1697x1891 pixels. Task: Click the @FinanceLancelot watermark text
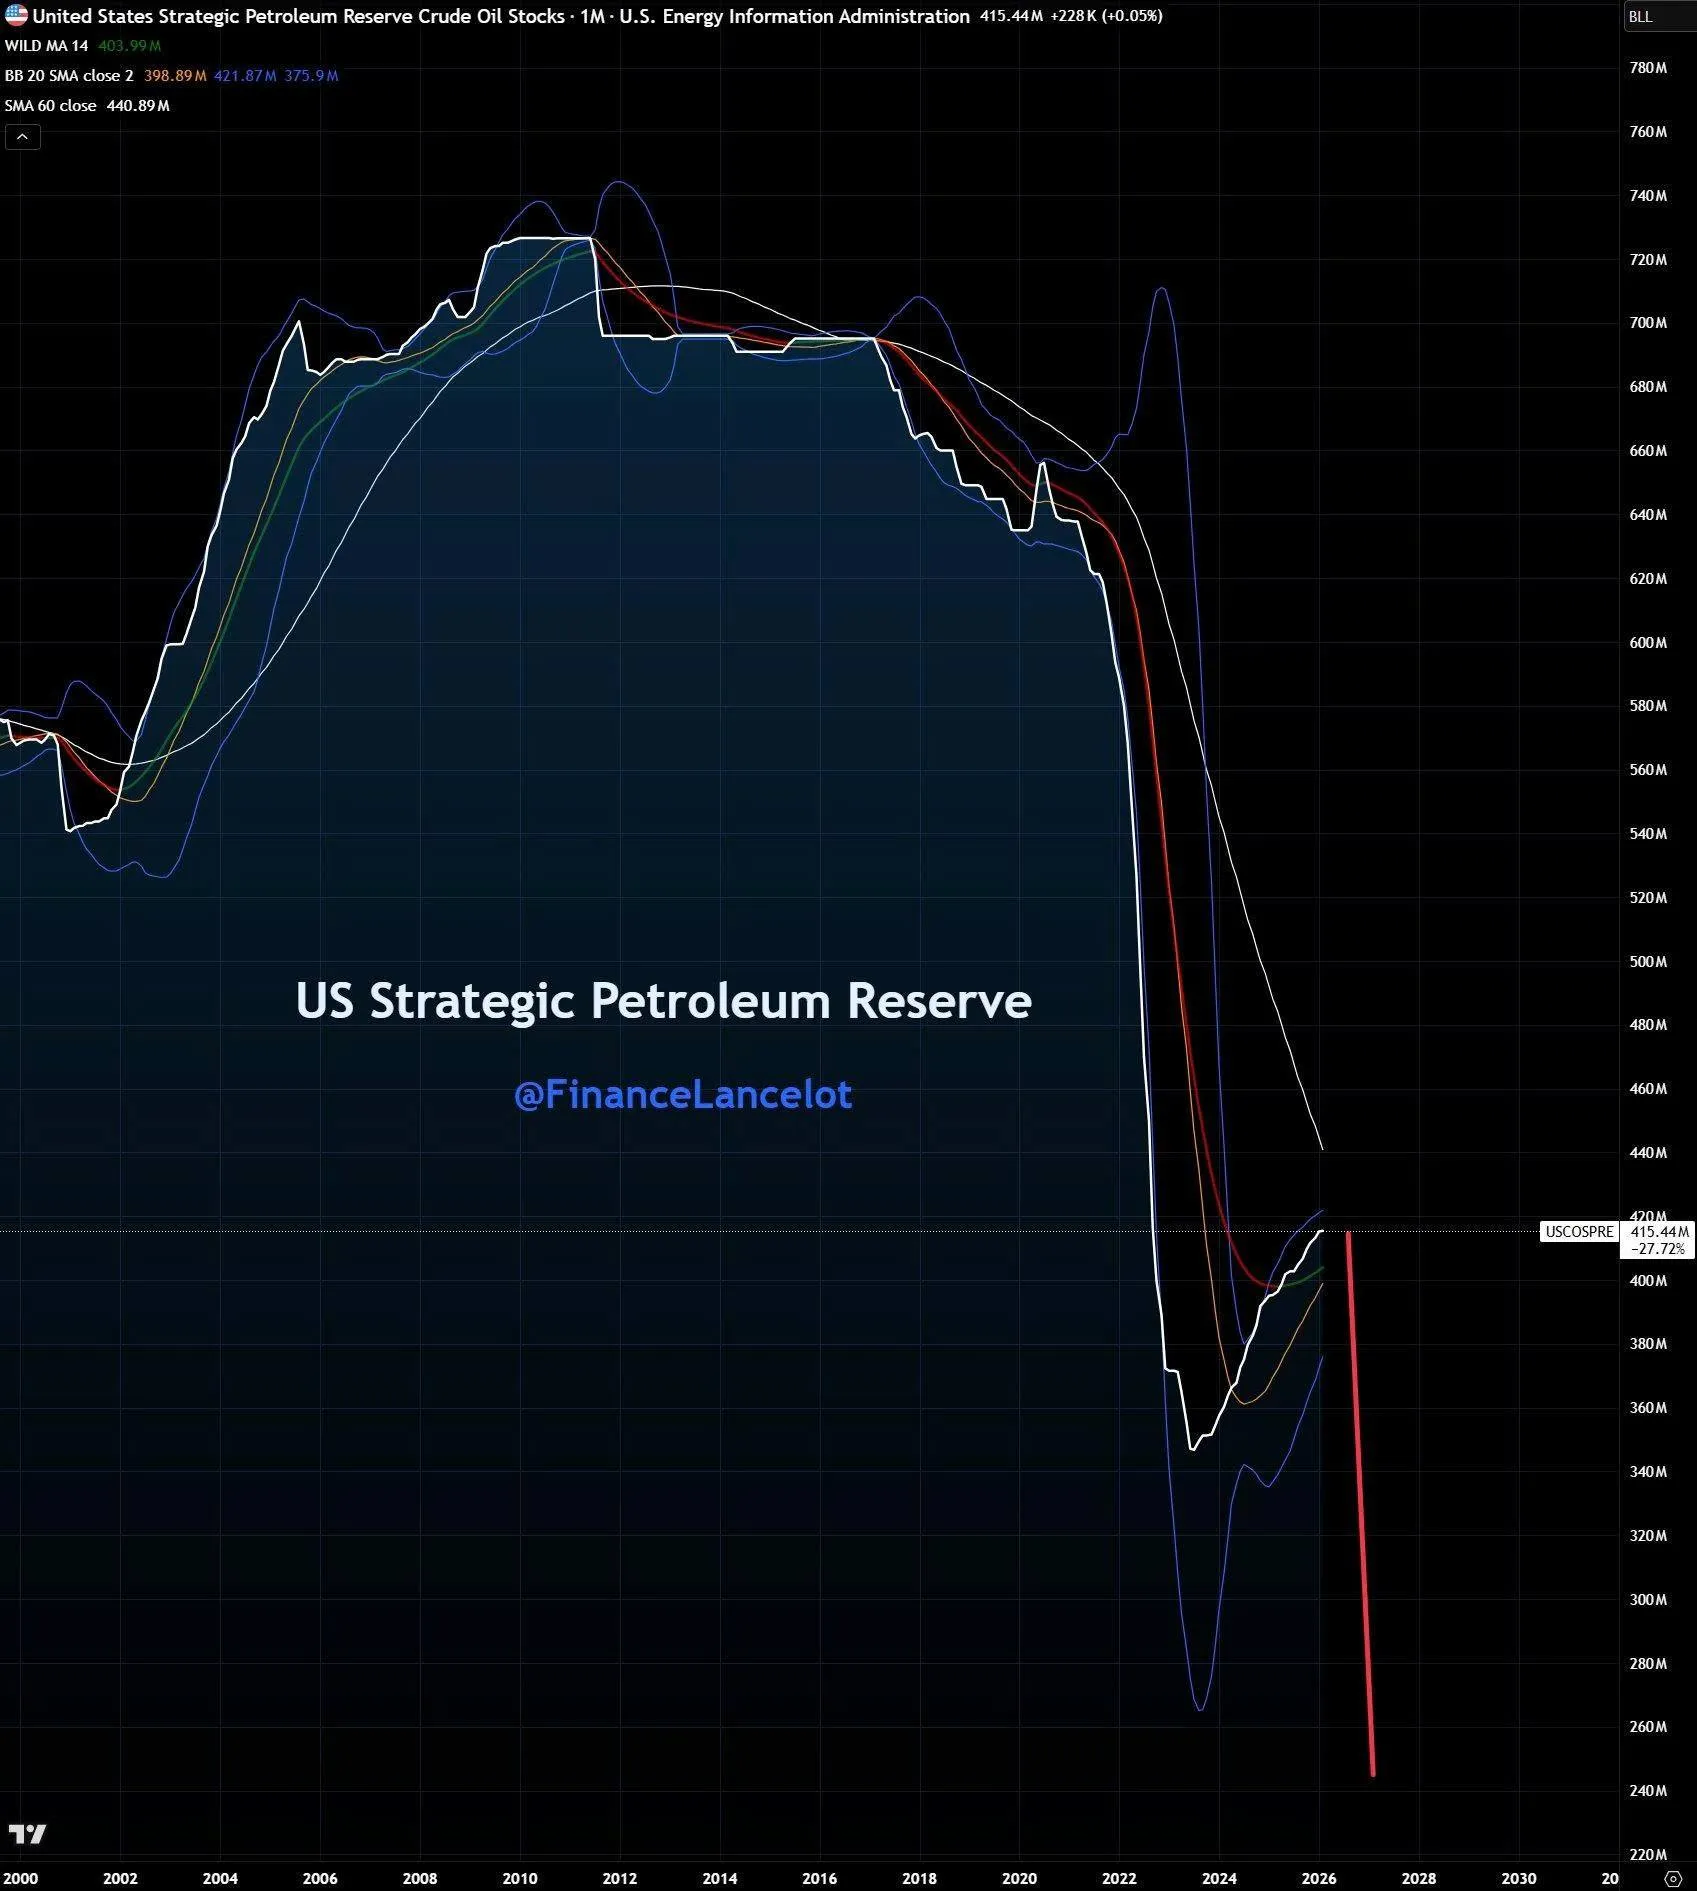tap(682, 1094)
